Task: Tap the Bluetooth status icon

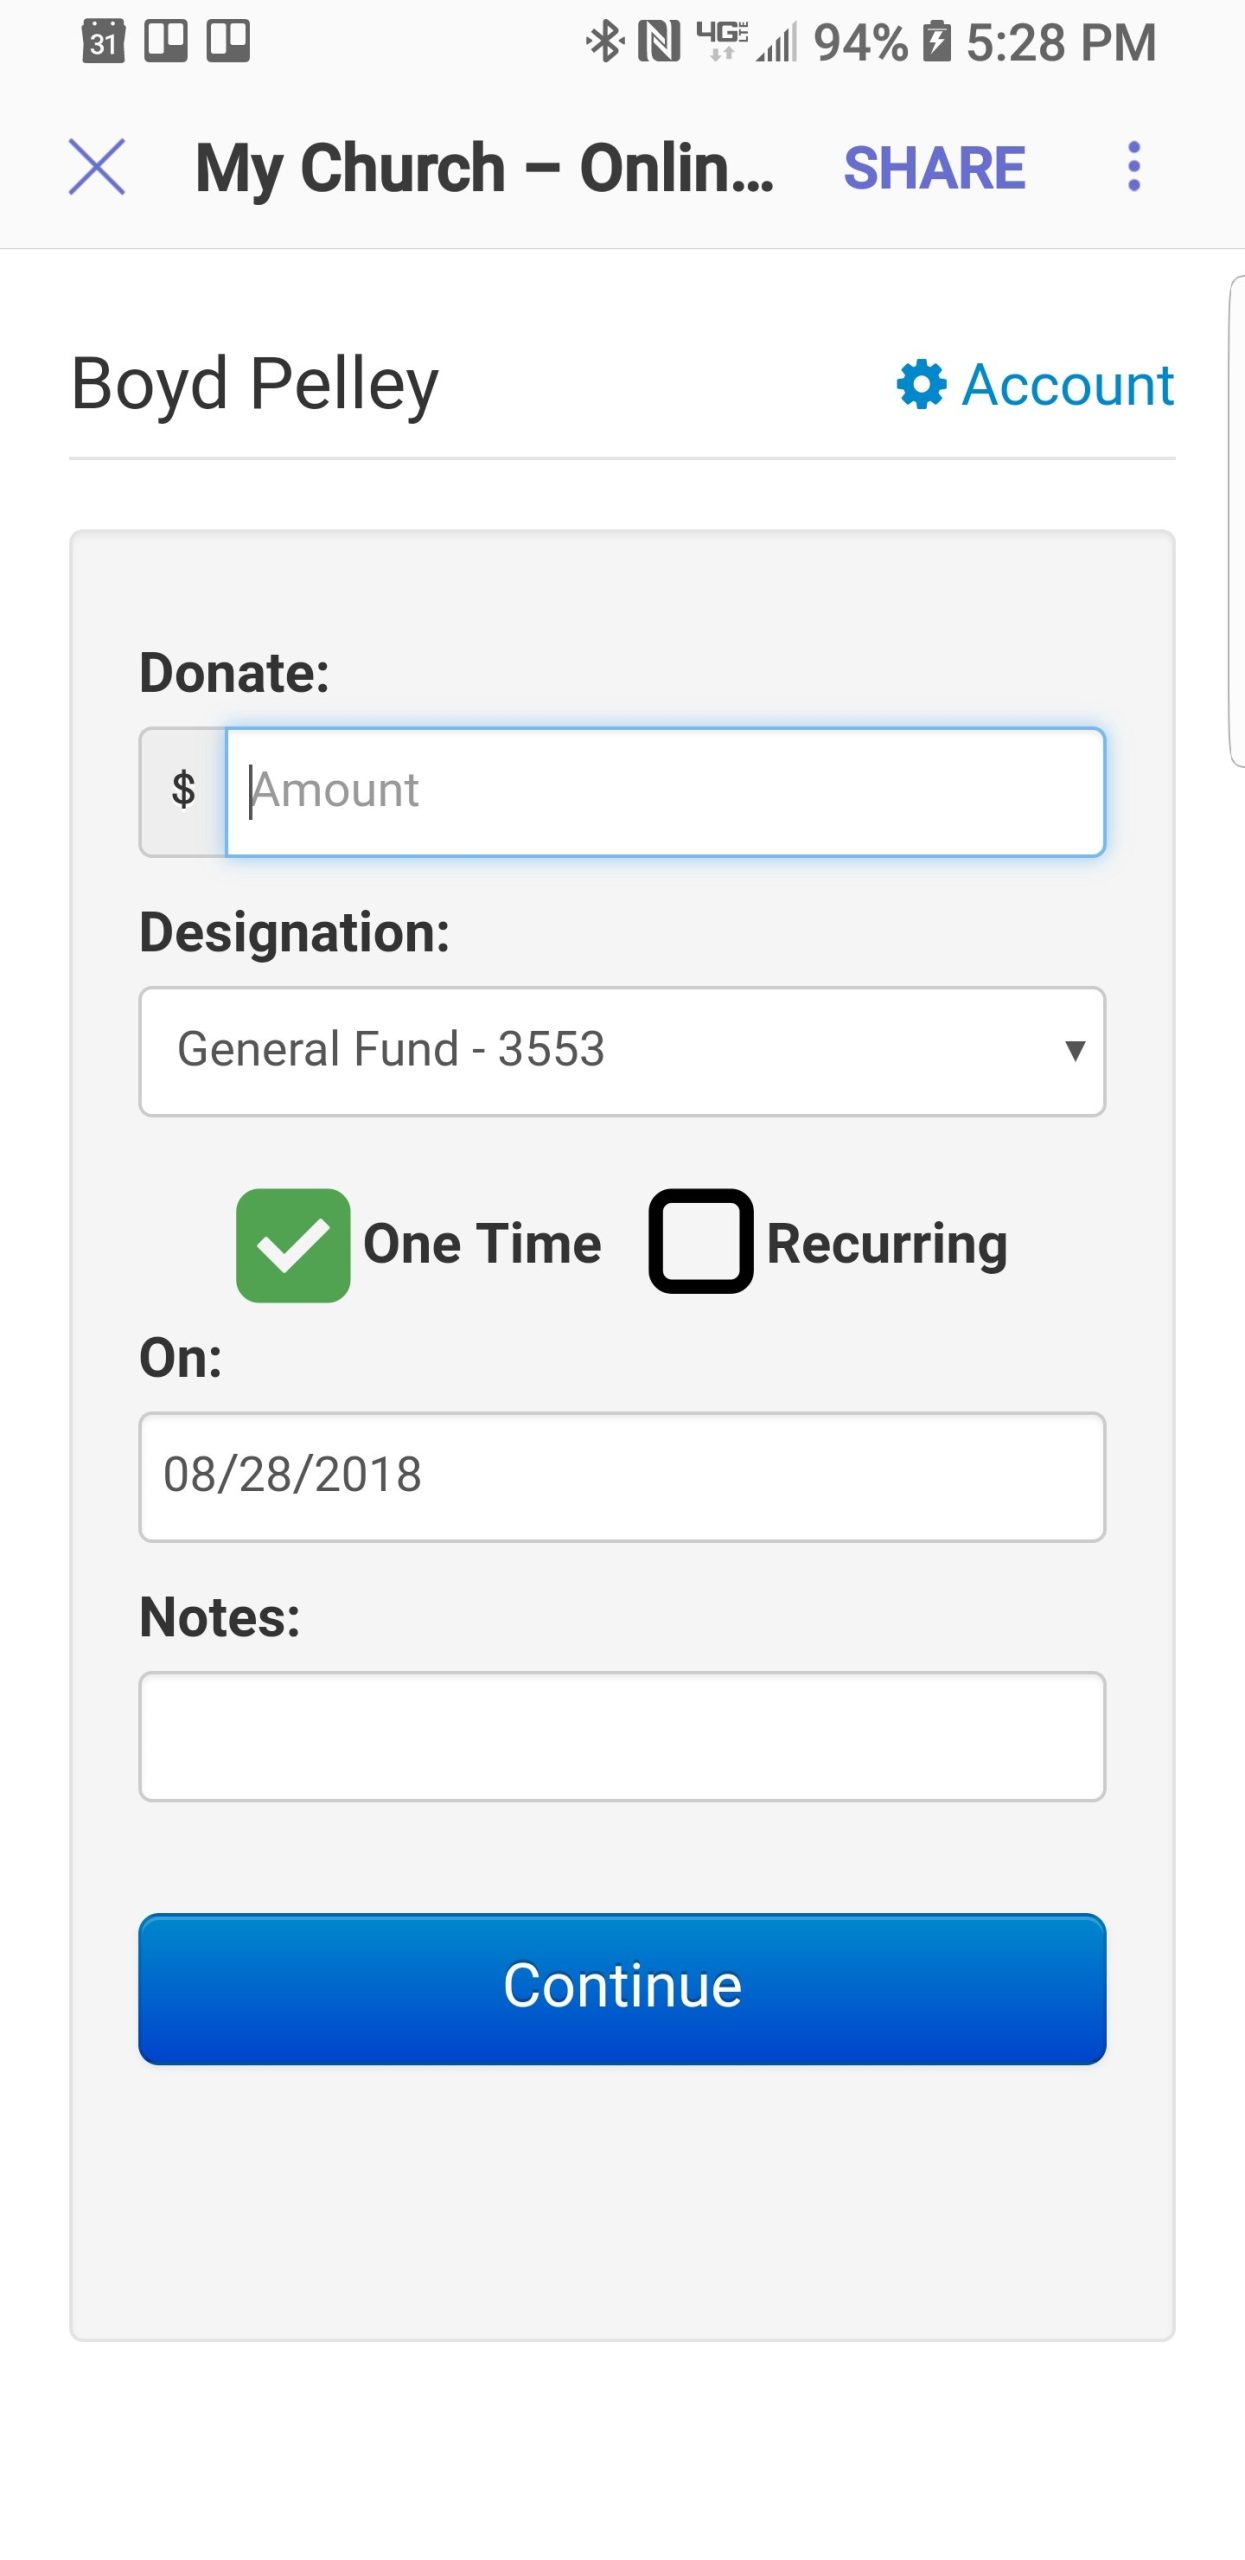Action: [604, 42]
